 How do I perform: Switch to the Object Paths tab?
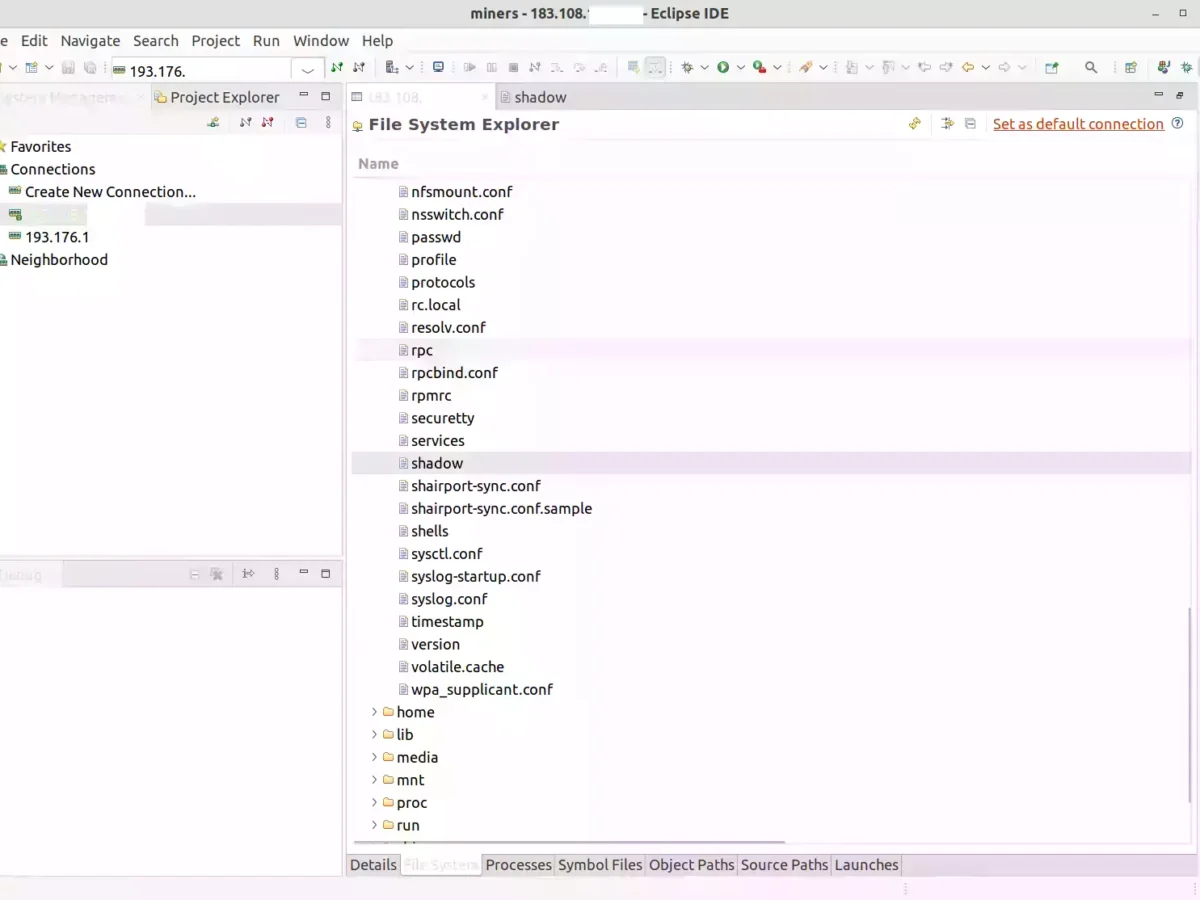(692, 865)
